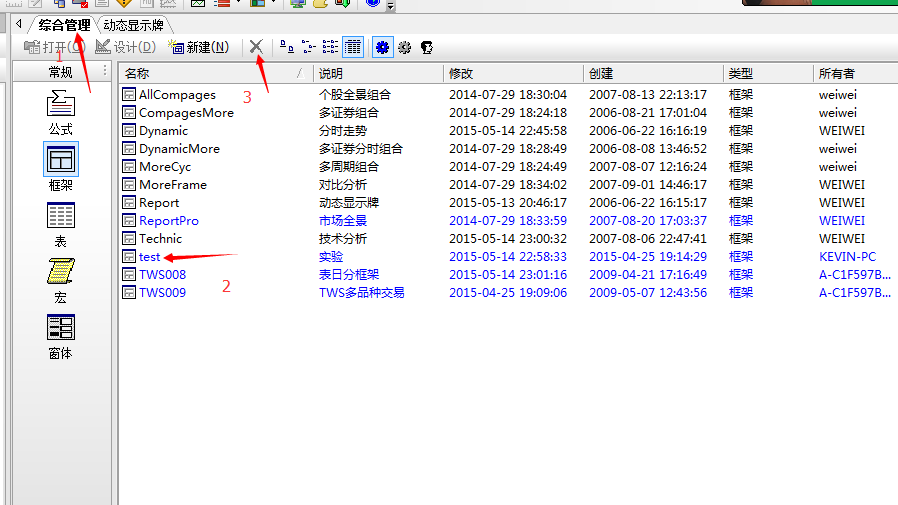
Task: Click the 设计(D) button
Action: tap(126, 47)
